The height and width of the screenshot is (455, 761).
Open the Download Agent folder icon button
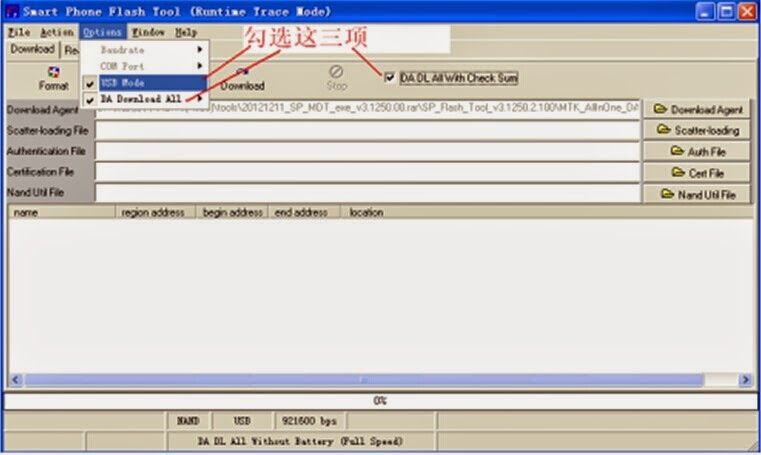[696, 110]
